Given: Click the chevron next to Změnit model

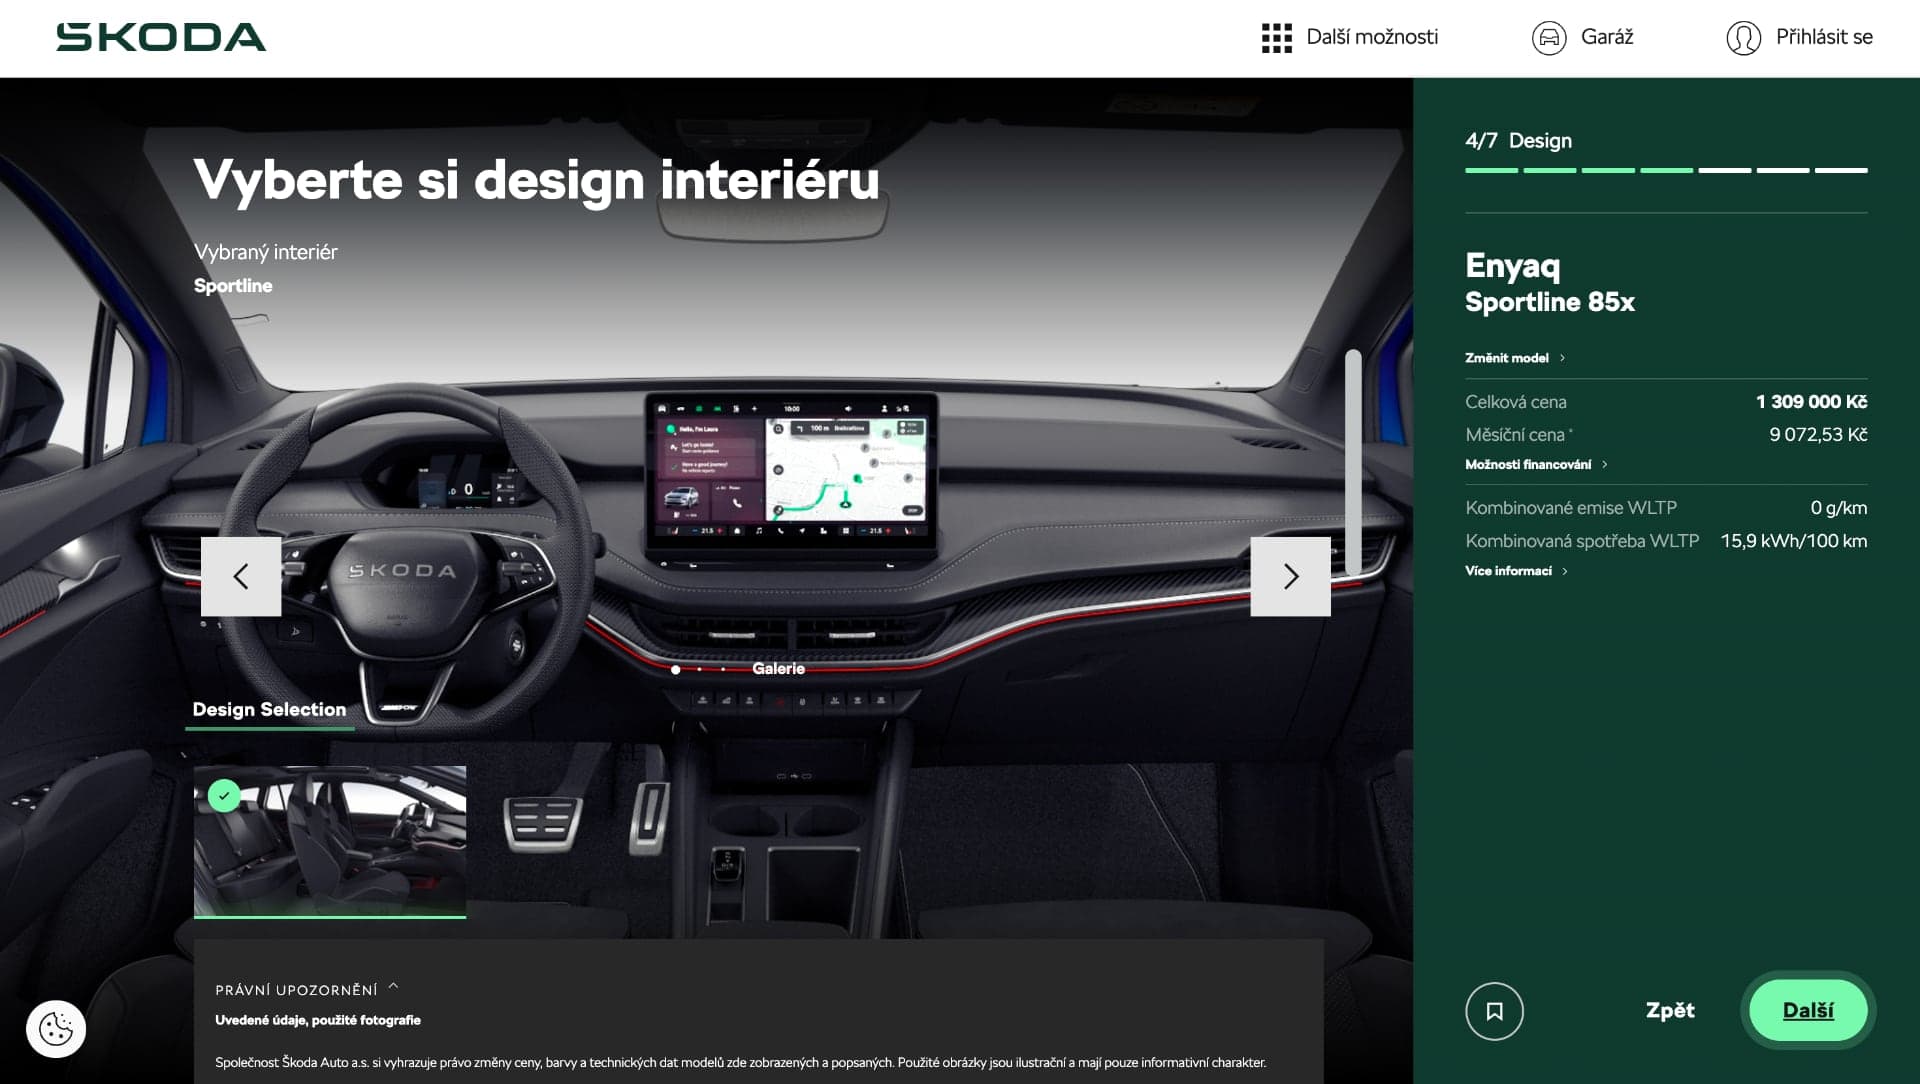Looking at the screenshot, I should 1562,358.
